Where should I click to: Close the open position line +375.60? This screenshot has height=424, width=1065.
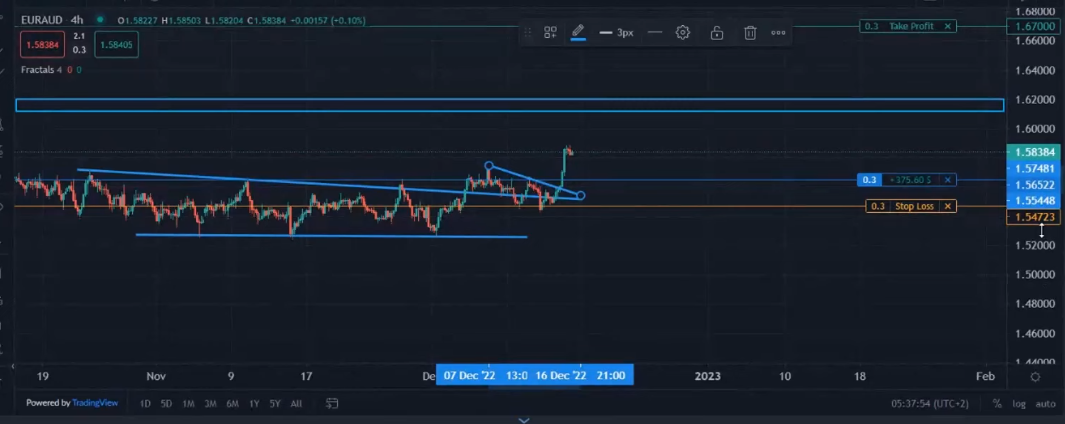click(948, 180)
